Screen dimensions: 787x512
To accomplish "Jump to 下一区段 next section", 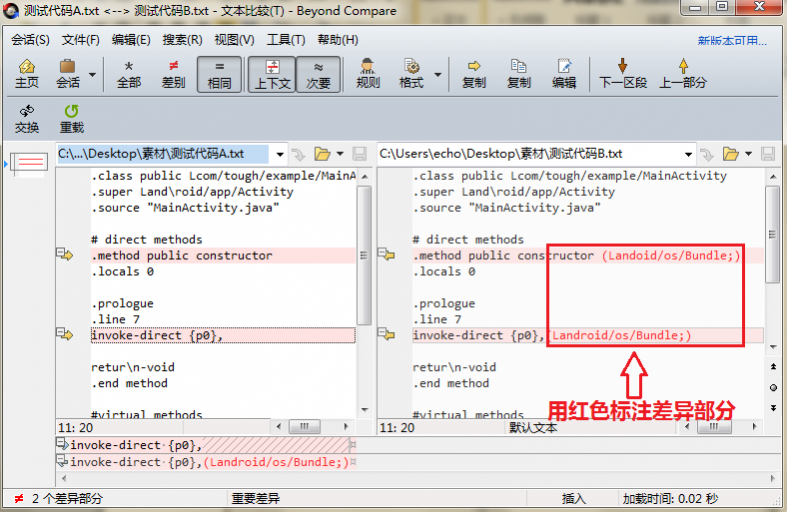I will click(623, 73).
